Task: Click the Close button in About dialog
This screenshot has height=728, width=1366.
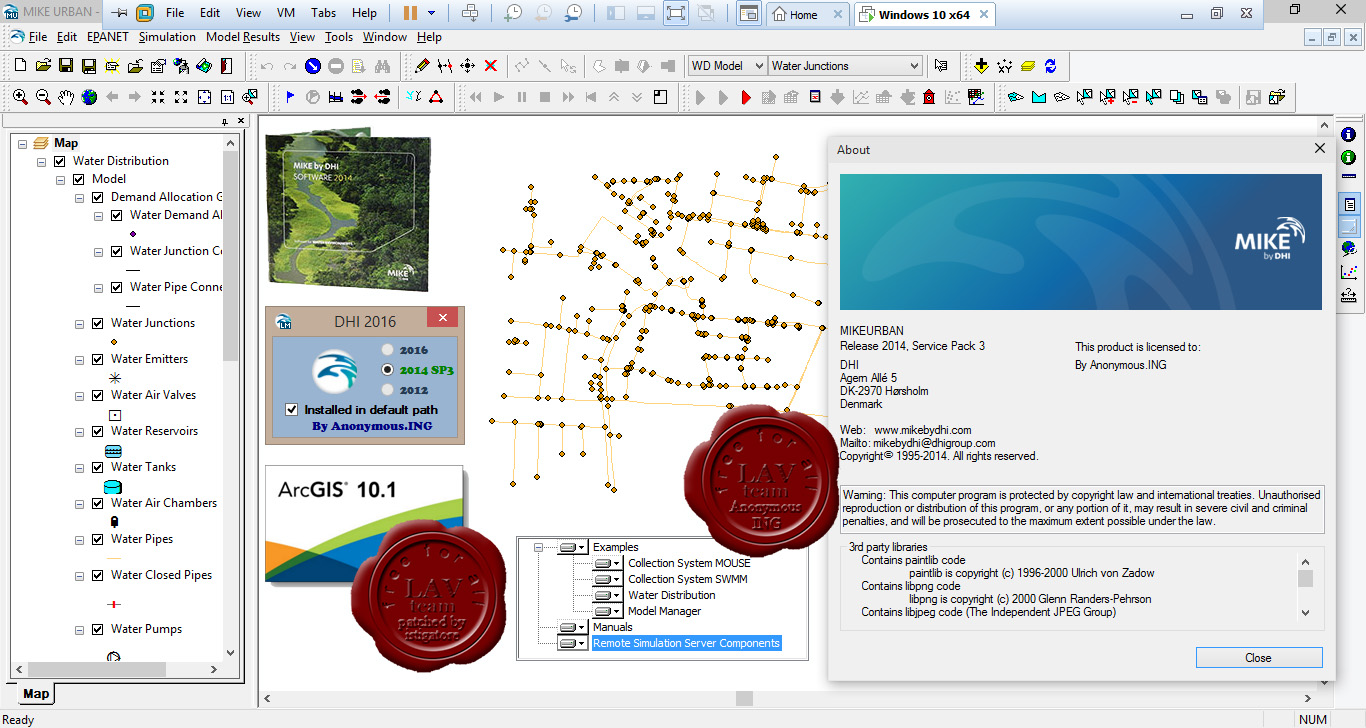Action: pyautogui.click(x=1258, y=657)
